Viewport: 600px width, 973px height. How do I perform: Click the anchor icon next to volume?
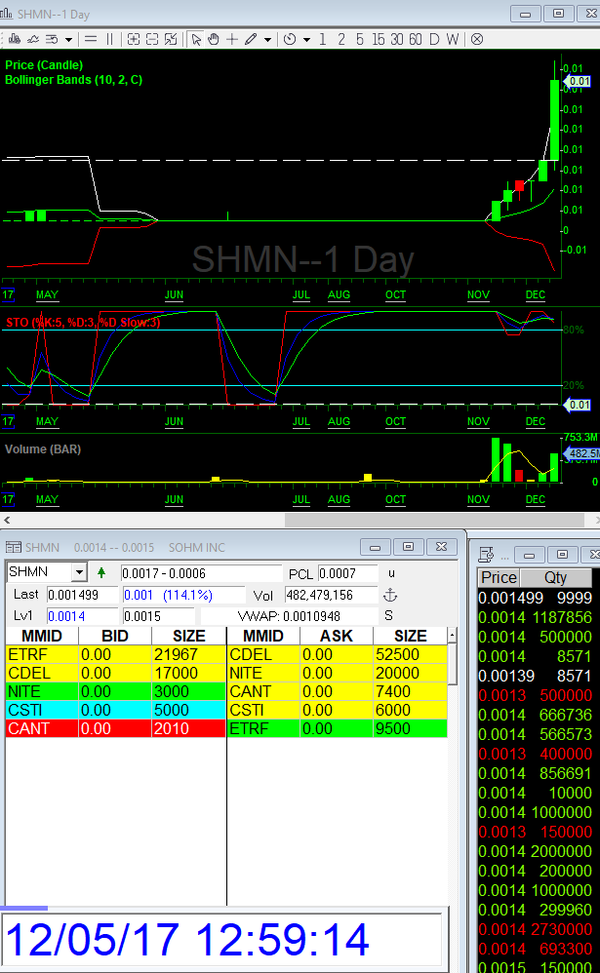(x=390, y=595)
